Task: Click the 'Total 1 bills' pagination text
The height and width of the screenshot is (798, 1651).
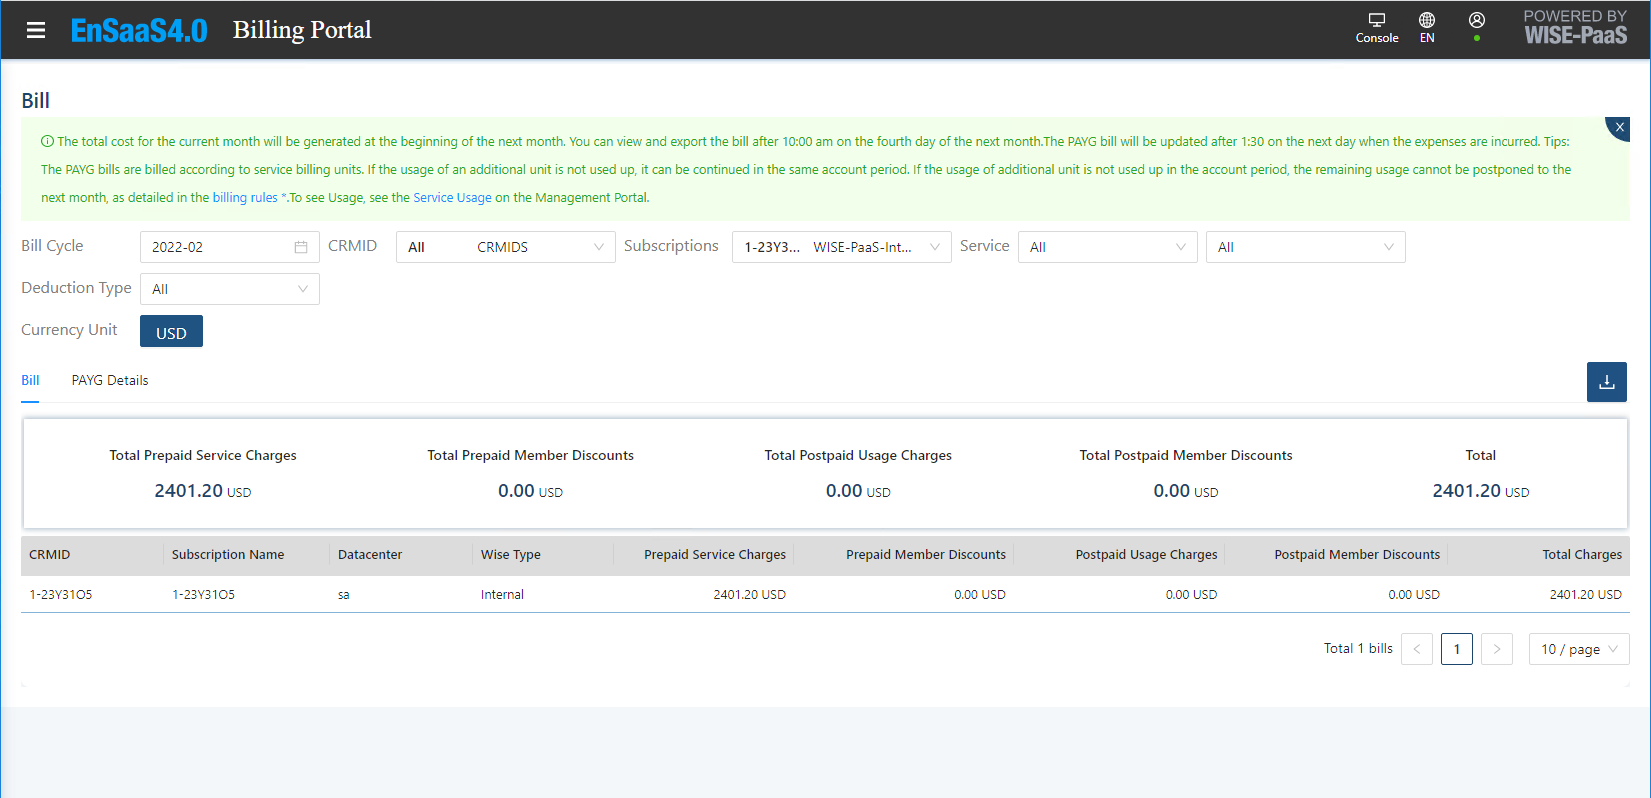Action: [x=1358, y=649]
